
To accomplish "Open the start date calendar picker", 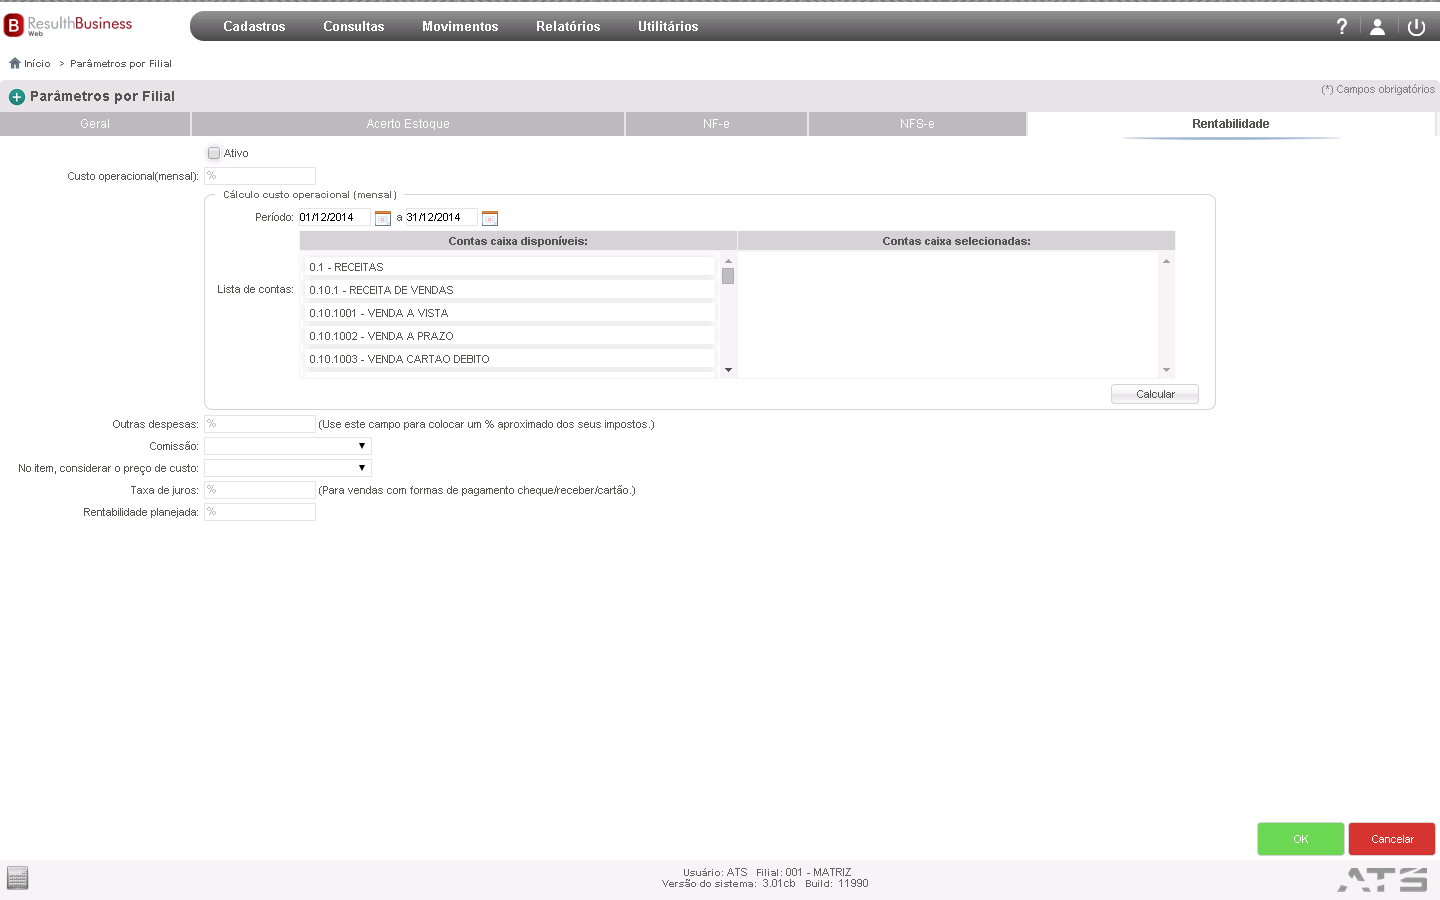I will tap(383, 218).
